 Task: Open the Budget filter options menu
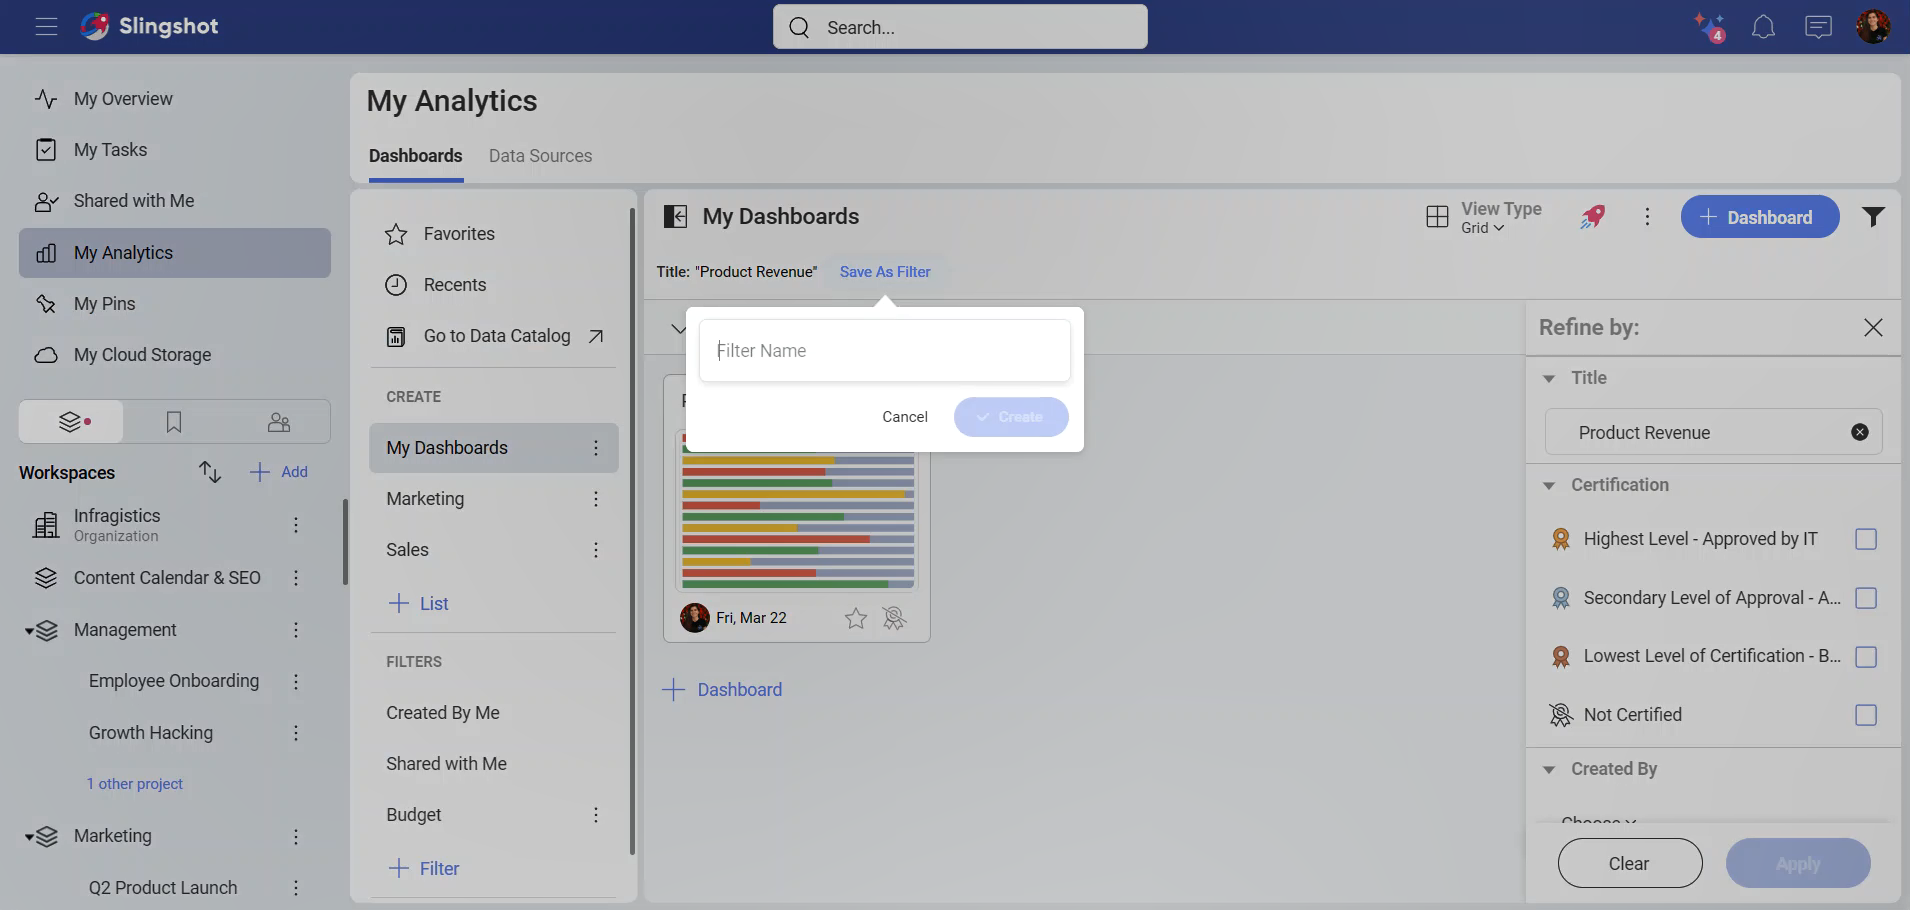(x=596, y=815)
